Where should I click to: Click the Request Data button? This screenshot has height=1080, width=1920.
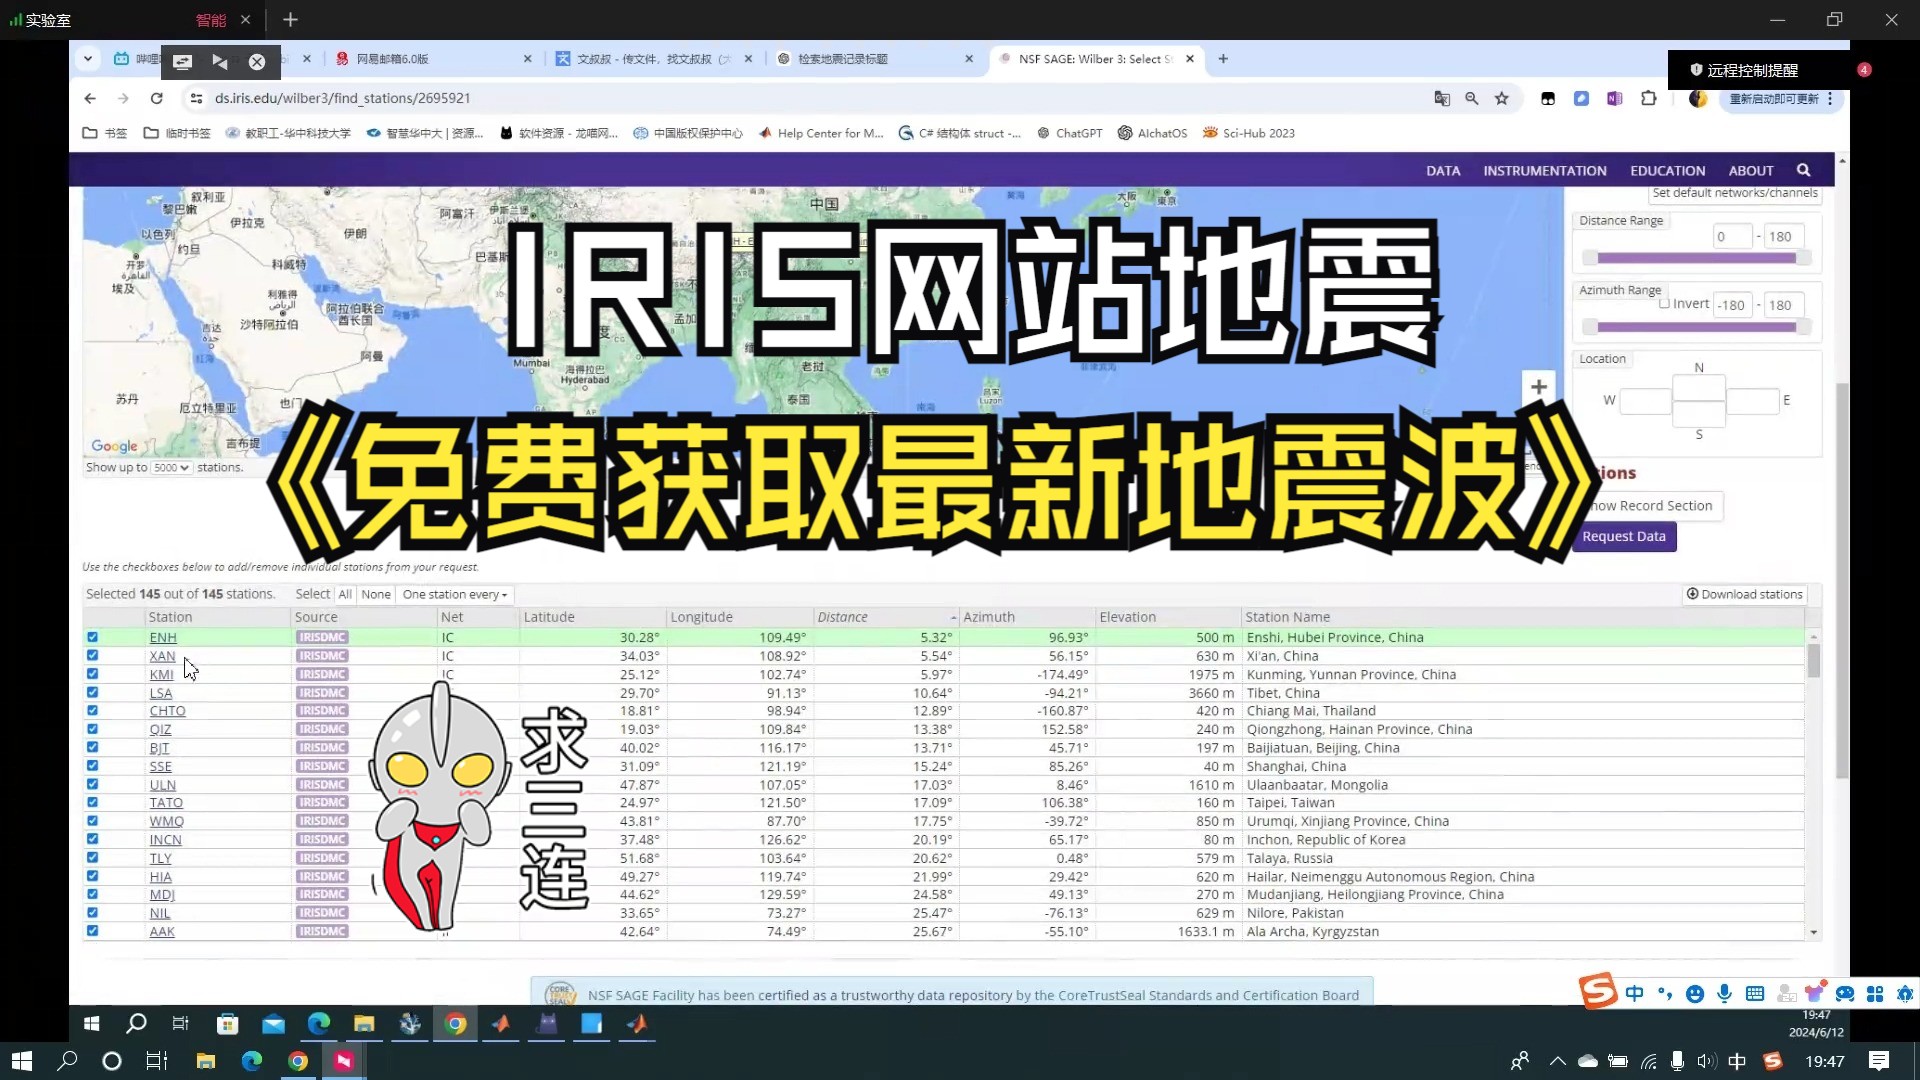(x=1625, y=535)
